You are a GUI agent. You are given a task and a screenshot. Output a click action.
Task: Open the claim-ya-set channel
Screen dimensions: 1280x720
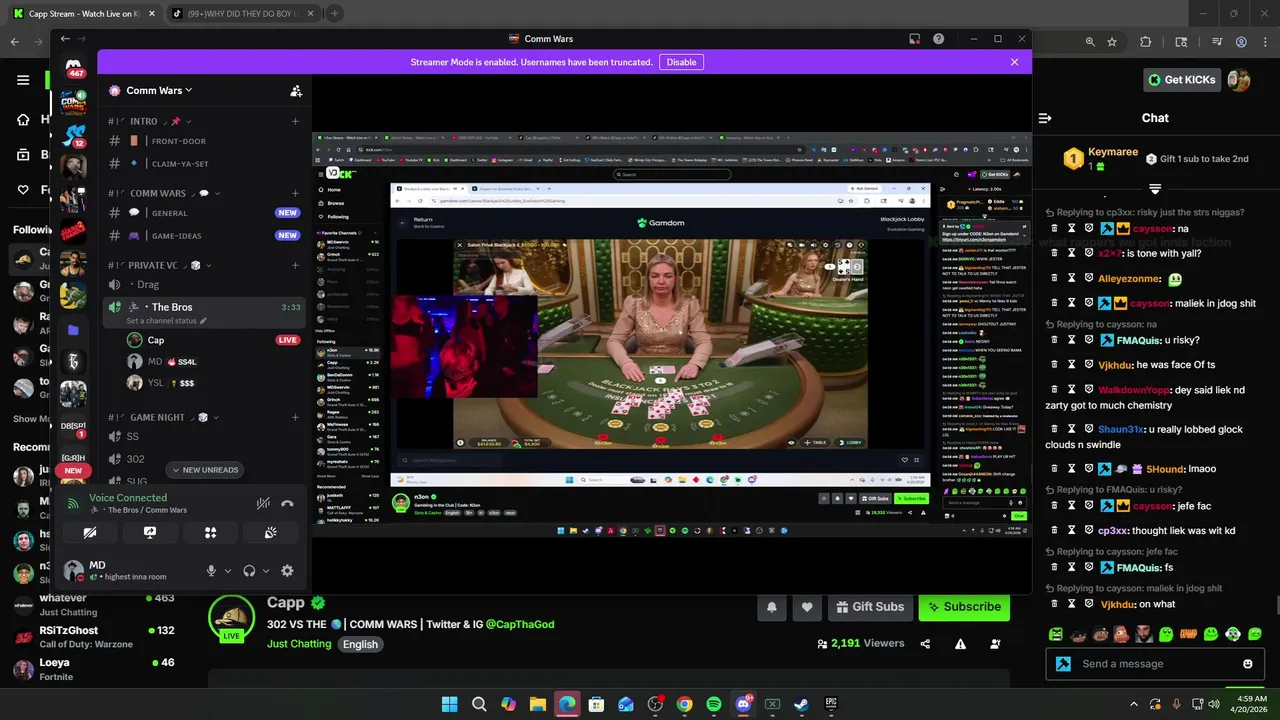(x=204, y=164)
